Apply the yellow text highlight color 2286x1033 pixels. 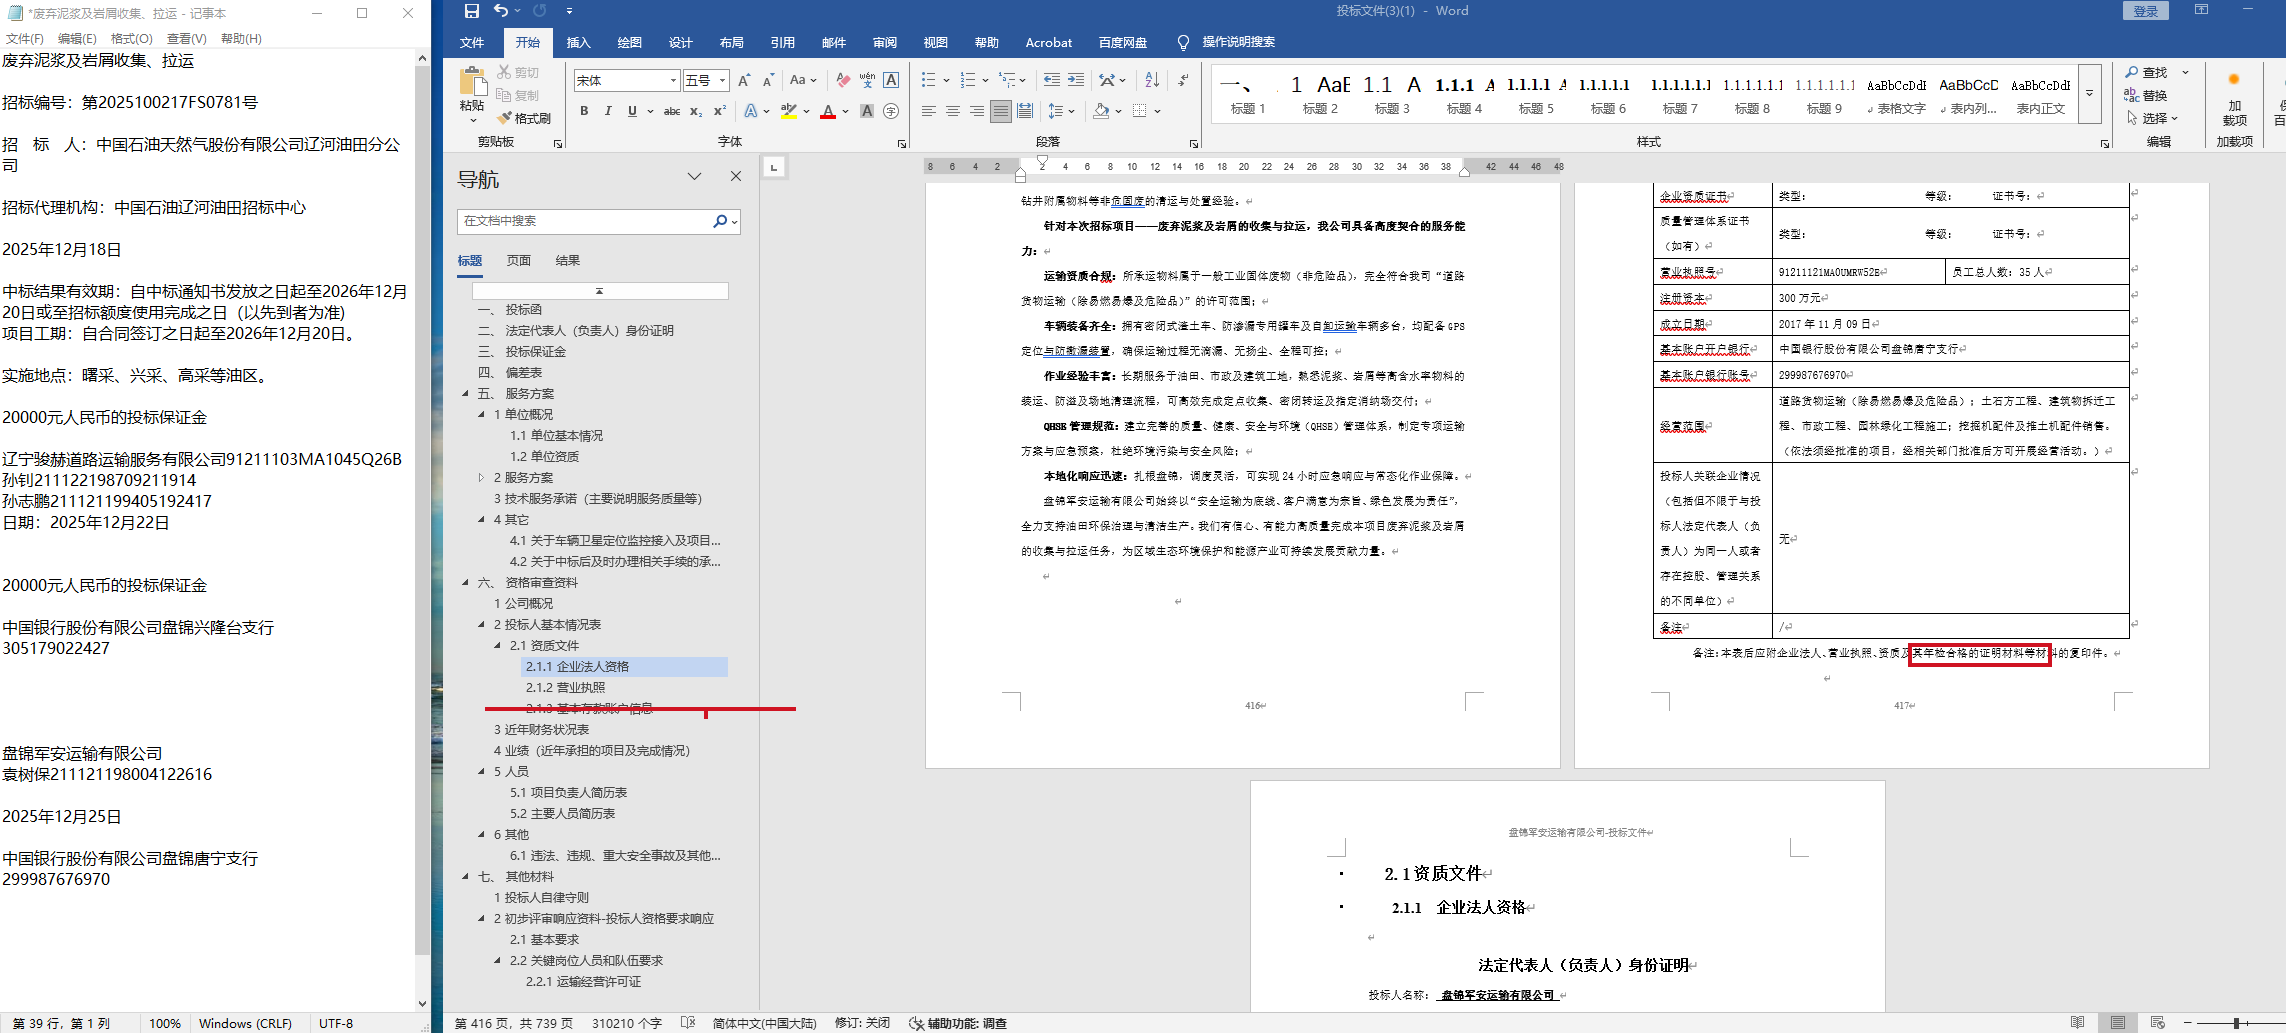click(789, 111)
